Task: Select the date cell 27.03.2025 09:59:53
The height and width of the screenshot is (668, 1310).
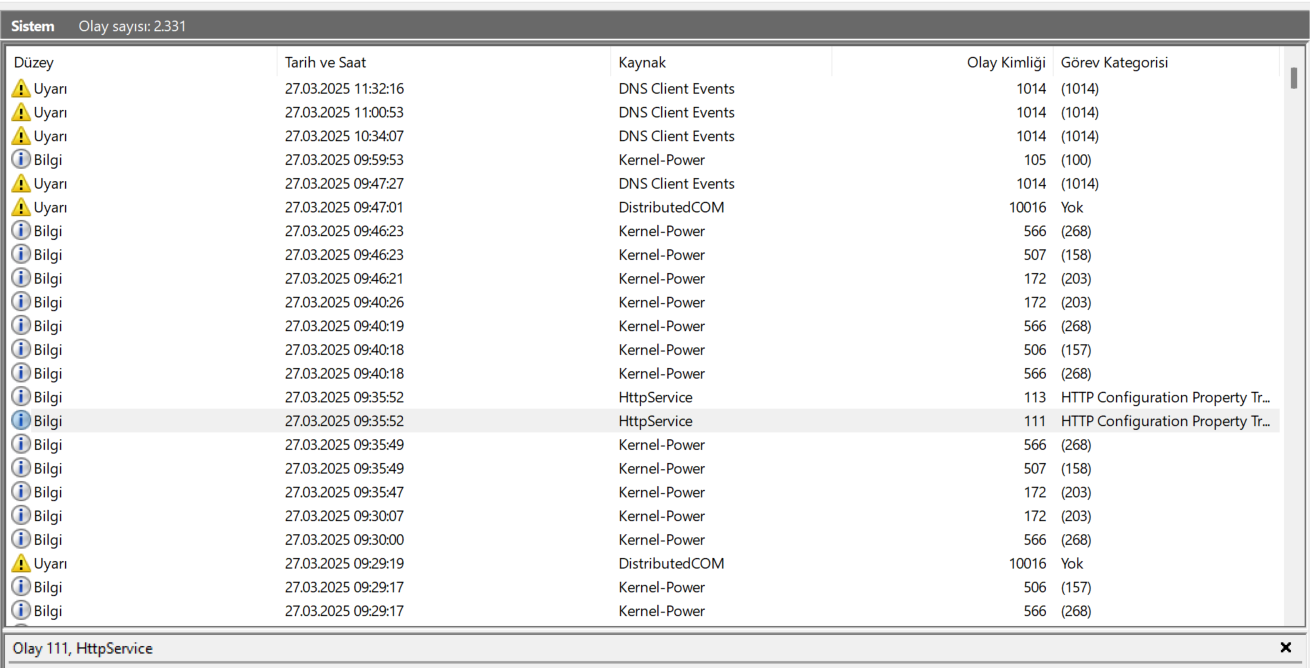Action: (x=344, y=160)
